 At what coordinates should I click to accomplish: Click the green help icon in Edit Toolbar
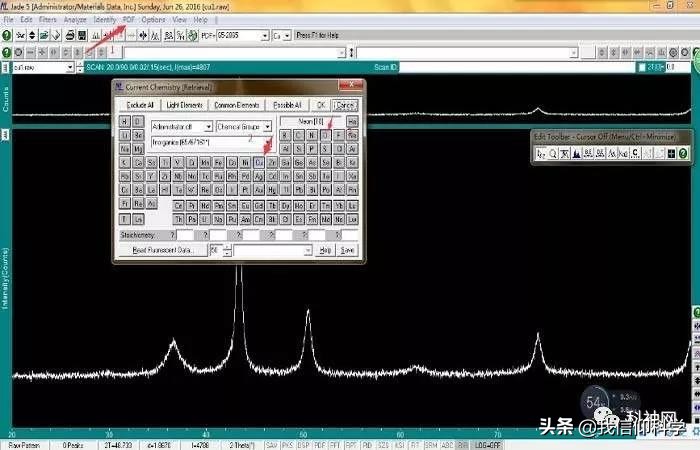683,154
